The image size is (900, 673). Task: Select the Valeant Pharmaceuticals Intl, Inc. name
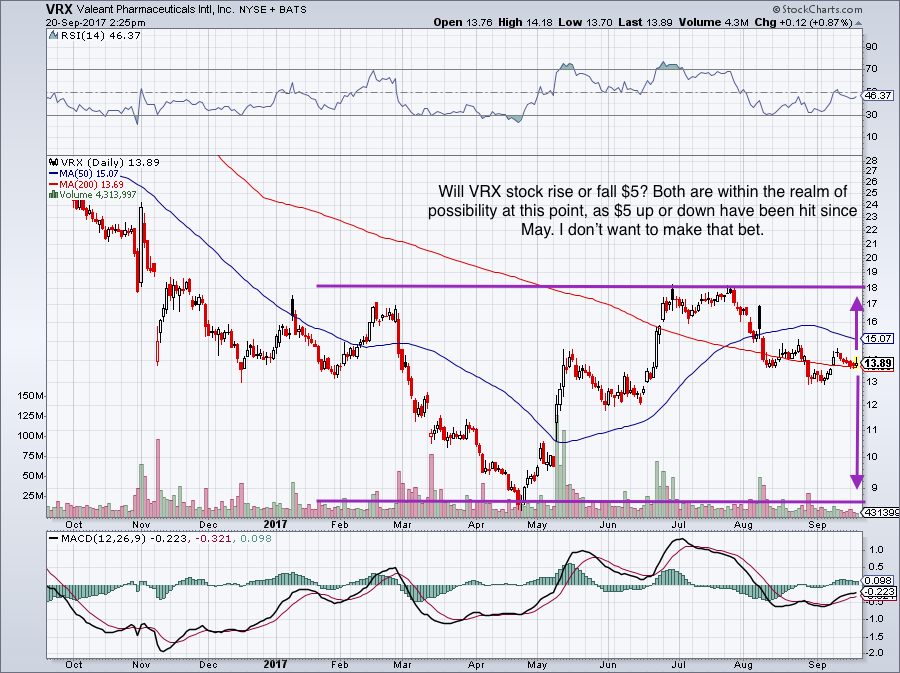point(153,10)
